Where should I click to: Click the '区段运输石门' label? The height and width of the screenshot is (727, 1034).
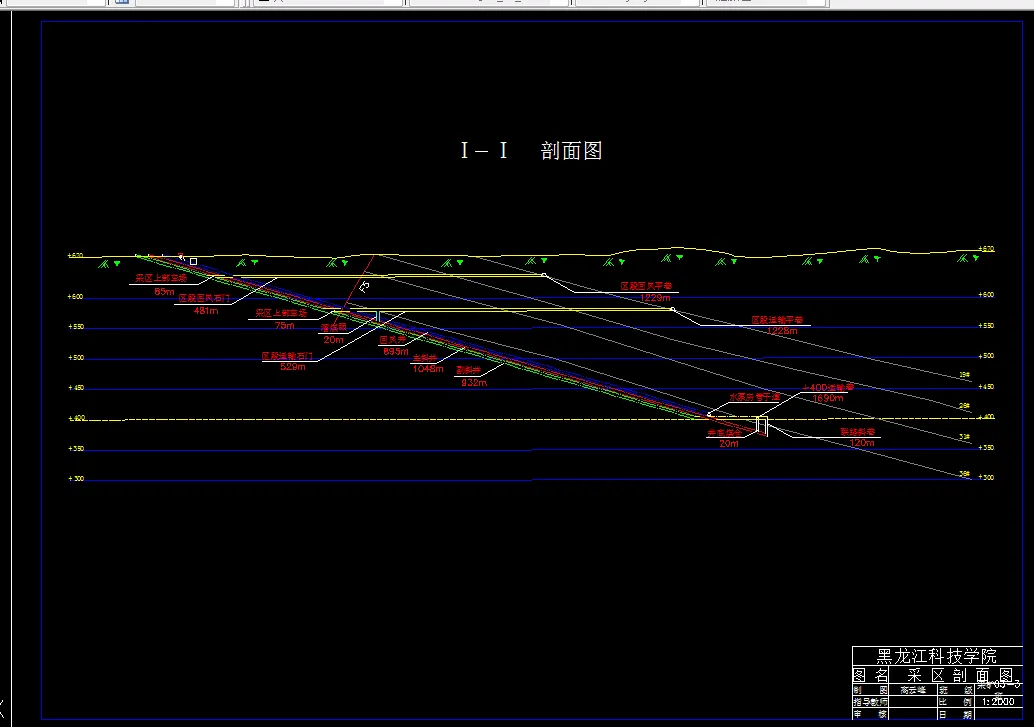click(x=287, y=356)
